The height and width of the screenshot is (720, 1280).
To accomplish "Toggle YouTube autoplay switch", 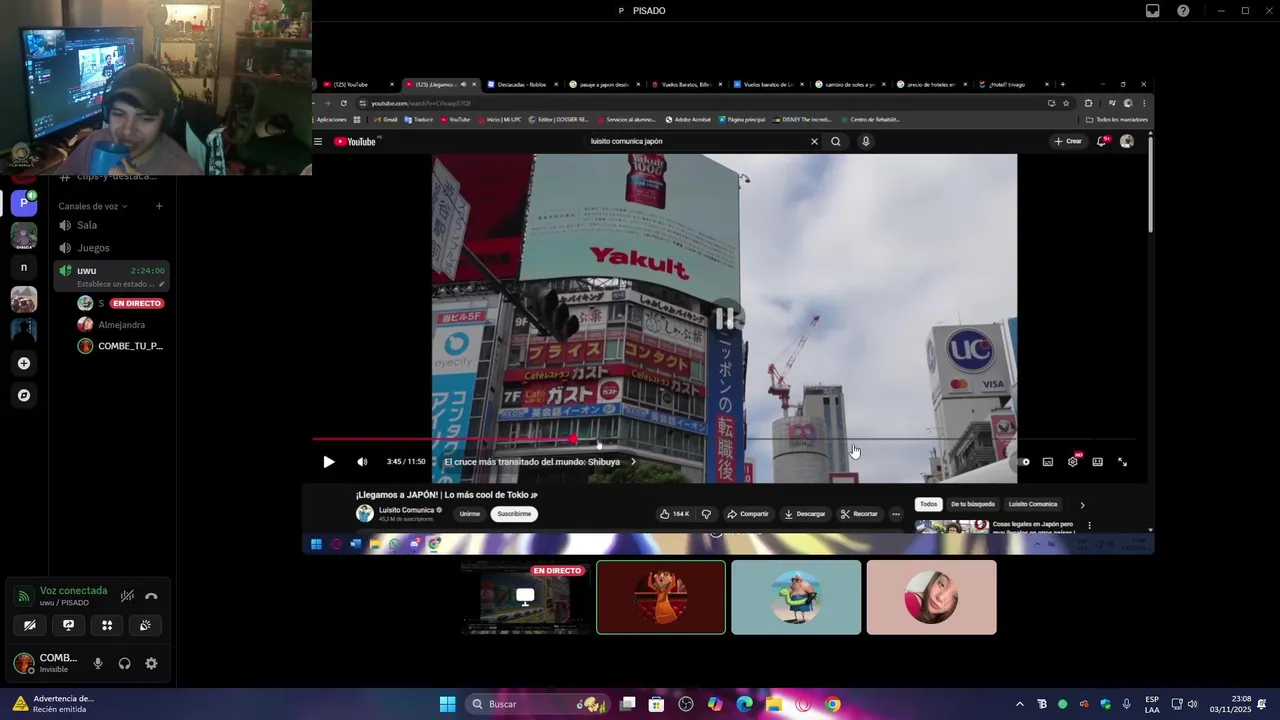I will pos(1023,462).
